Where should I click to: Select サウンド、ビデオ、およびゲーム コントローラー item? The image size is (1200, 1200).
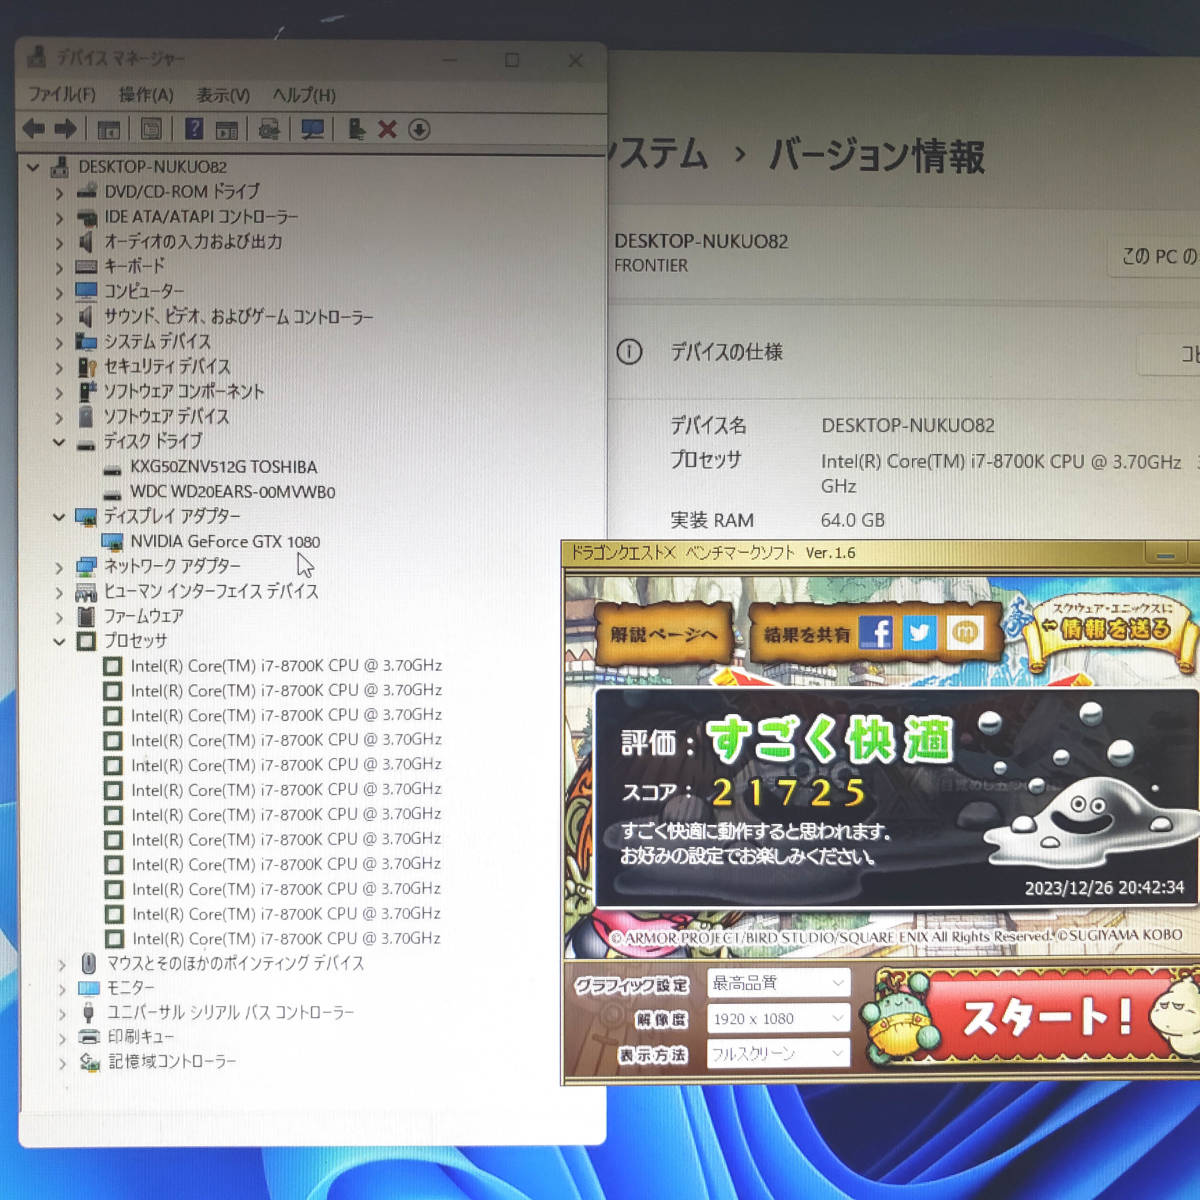238,316
